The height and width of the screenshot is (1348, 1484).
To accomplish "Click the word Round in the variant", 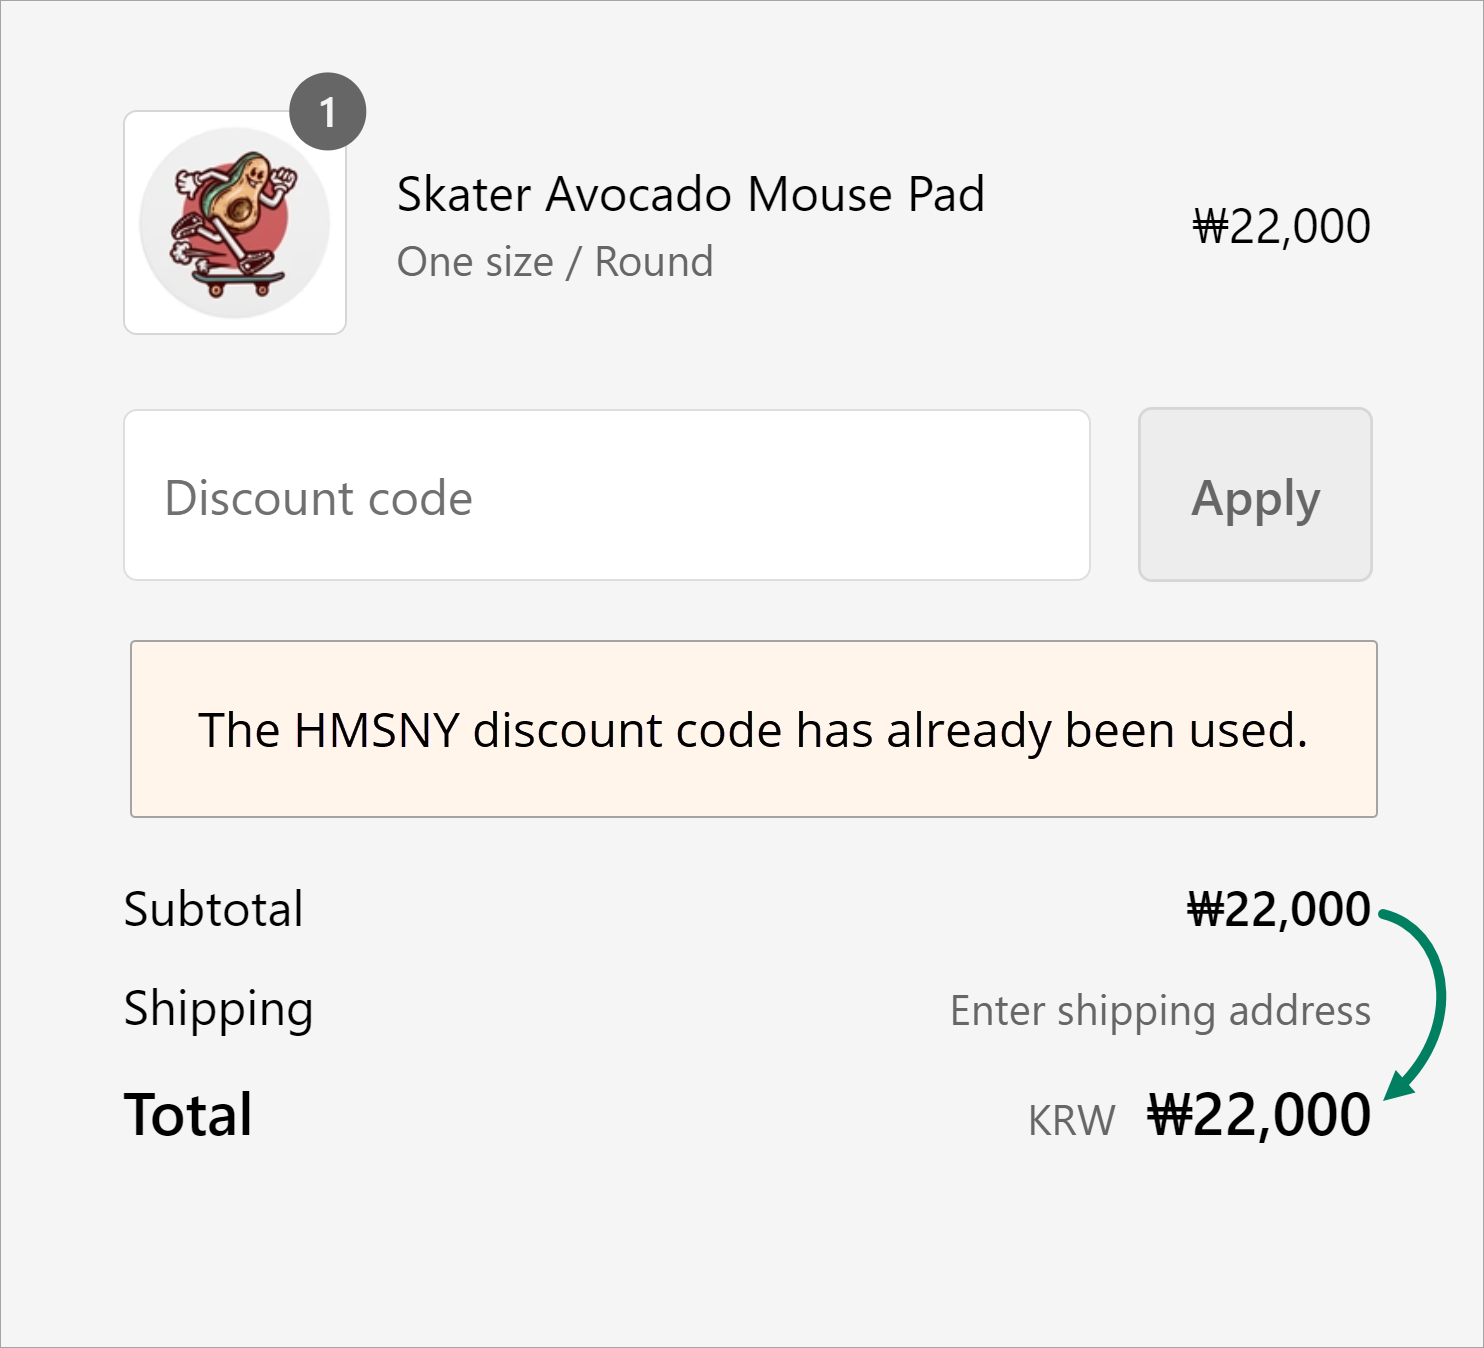I will (x=654, y=262).
